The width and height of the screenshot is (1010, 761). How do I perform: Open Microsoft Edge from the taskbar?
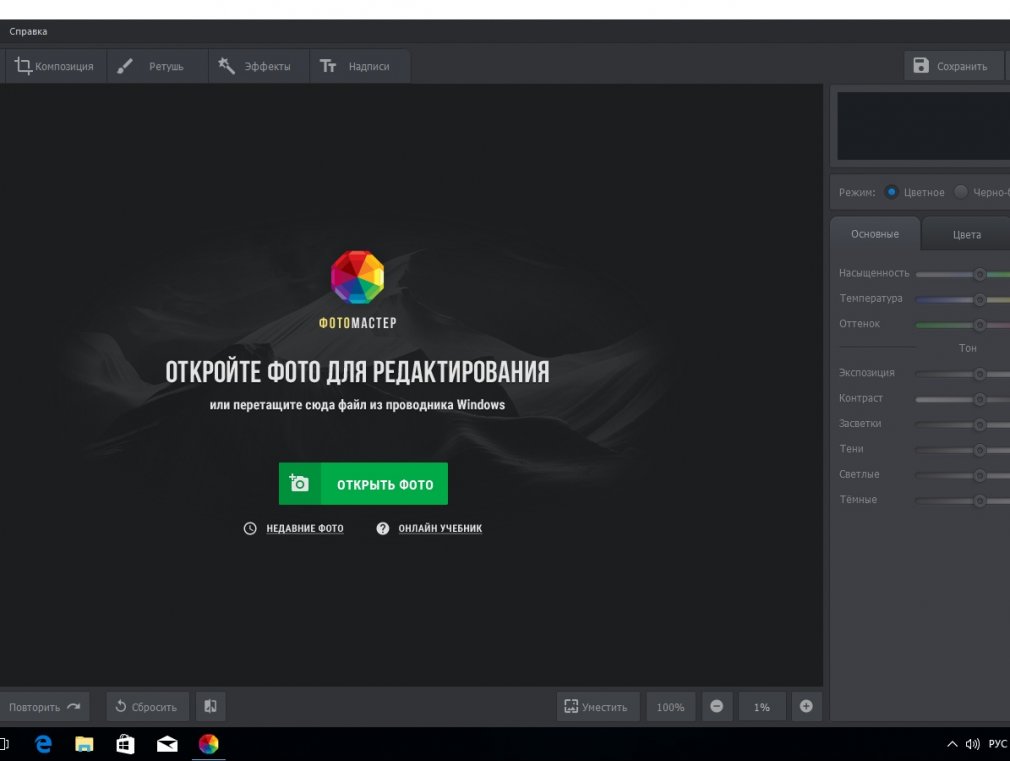(x=43, y=744)
